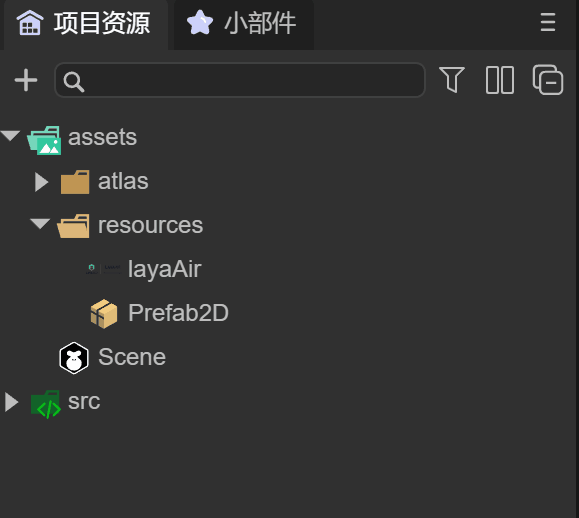Click the plus add-asset icon
This screenshot has height=518, width=579.
tap(26, 80)
